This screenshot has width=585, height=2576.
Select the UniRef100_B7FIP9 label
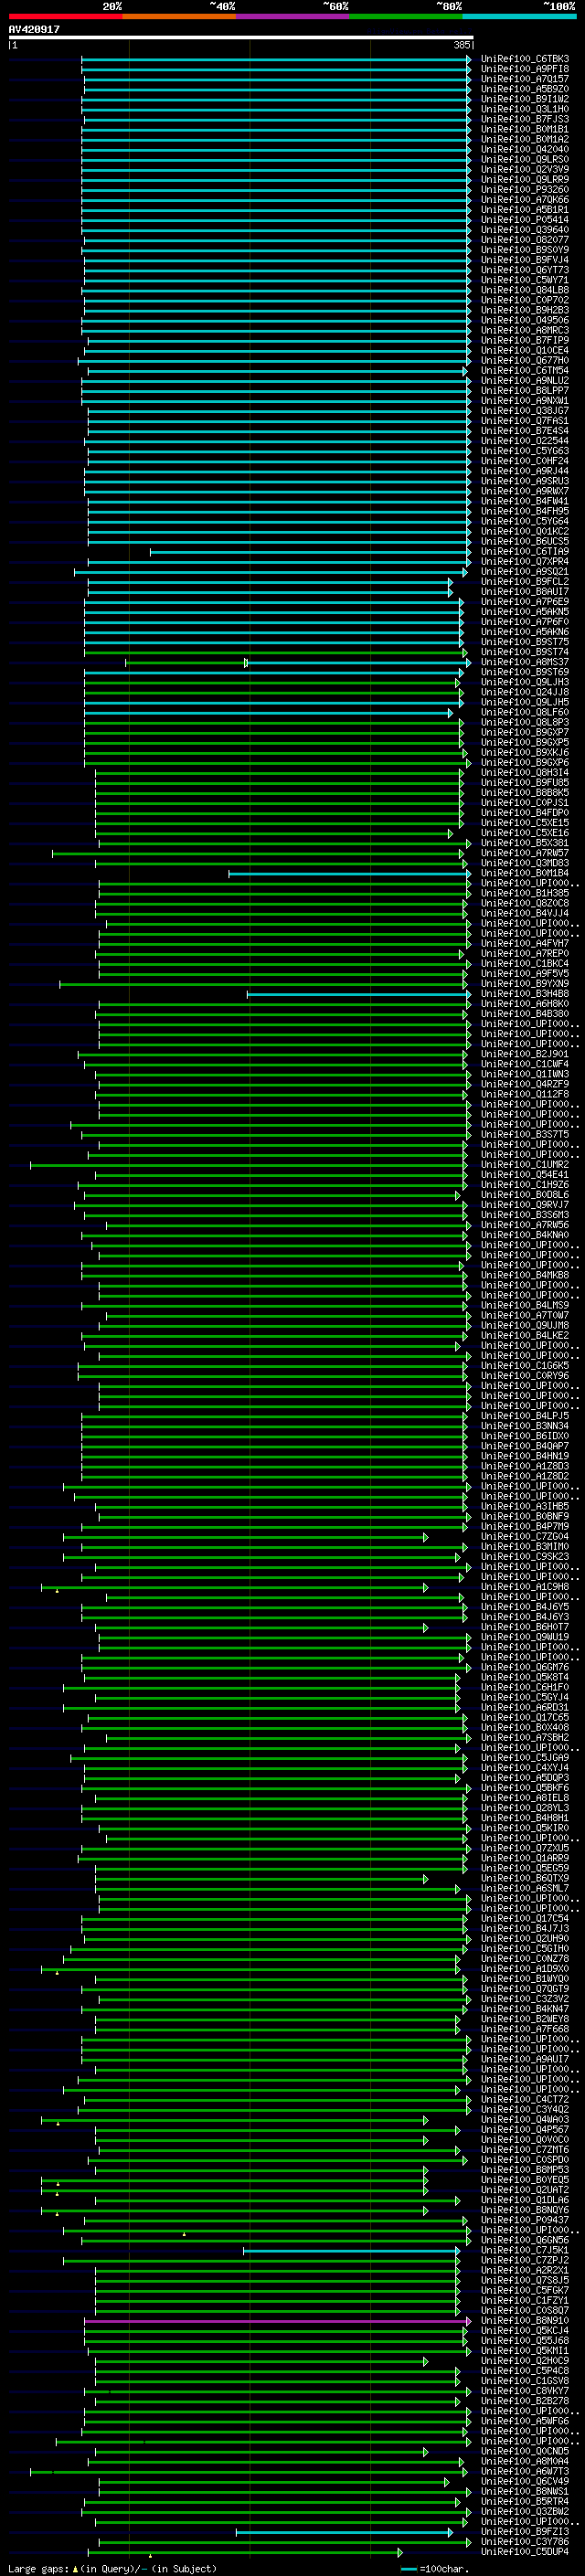(525, 340)
